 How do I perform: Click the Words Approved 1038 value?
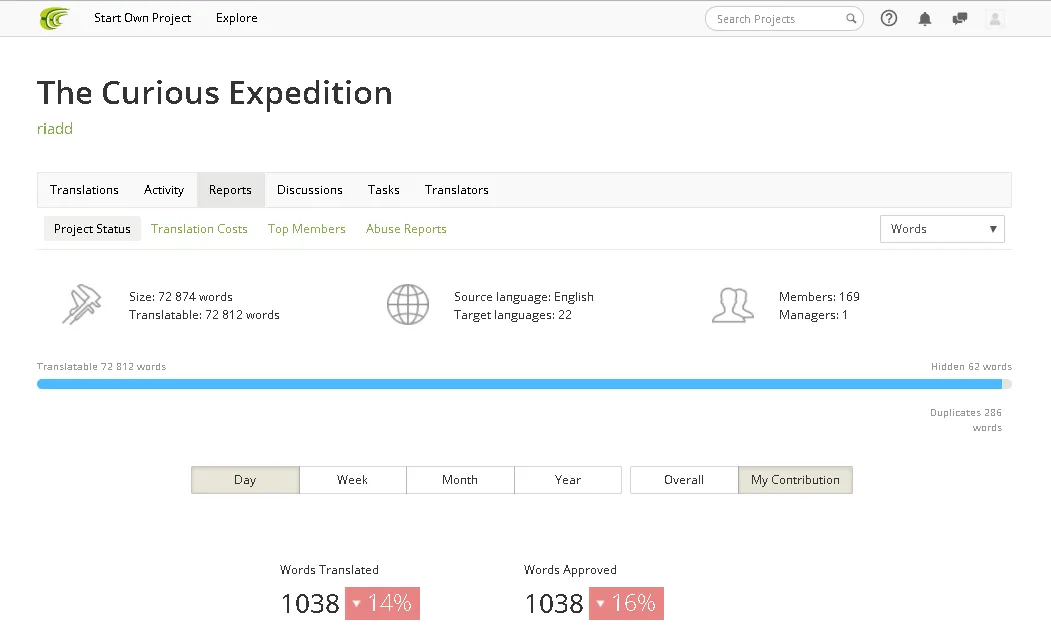tap(554, 603)
